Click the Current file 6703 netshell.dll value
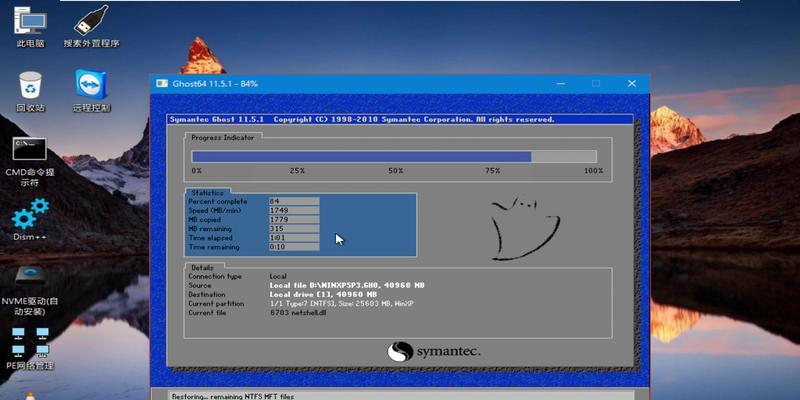The image size is (800, 400). [x=298, y=313]
